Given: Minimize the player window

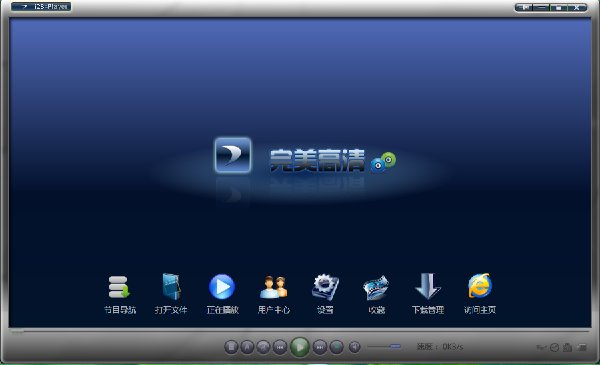Looking at the screenshot, I should [x=541, y=7].
